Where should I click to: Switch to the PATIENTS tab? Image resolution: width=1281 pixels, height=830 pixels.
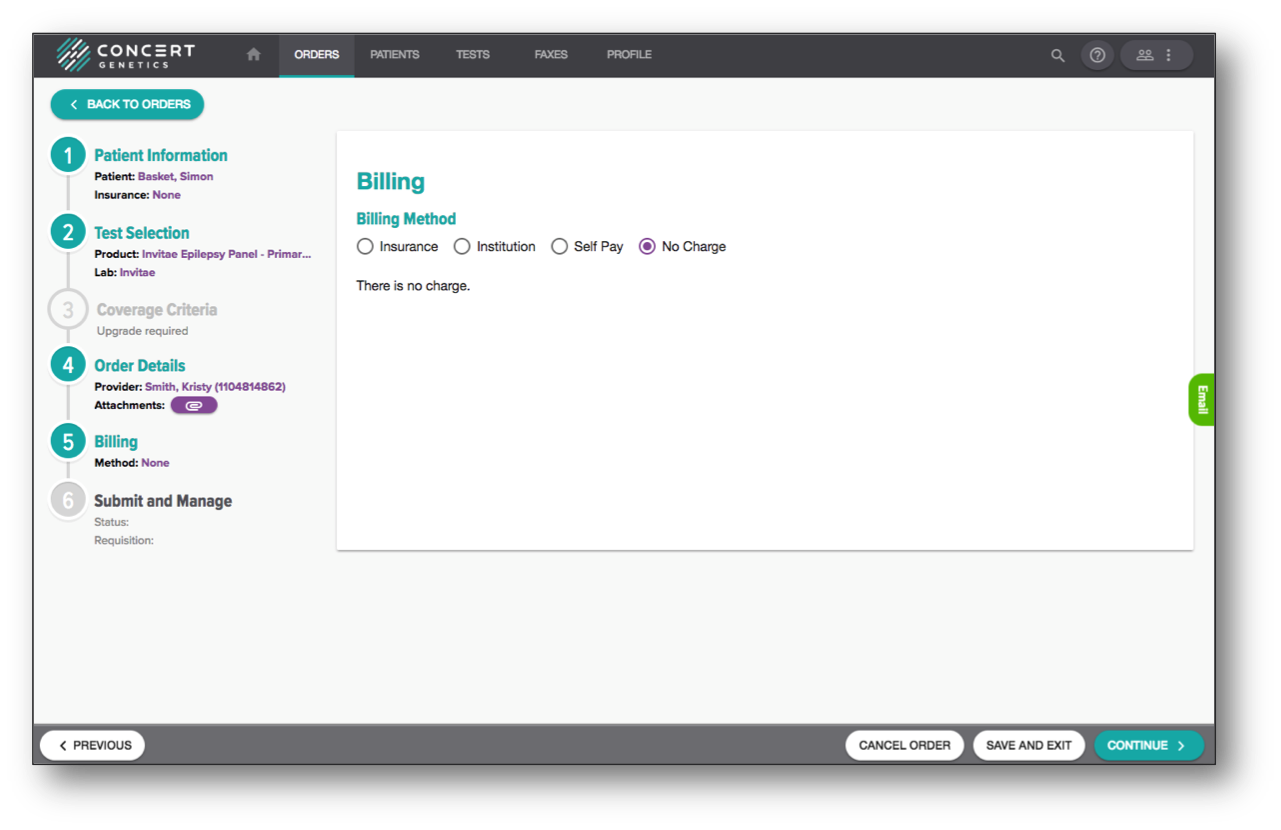(x=394, y=55)
